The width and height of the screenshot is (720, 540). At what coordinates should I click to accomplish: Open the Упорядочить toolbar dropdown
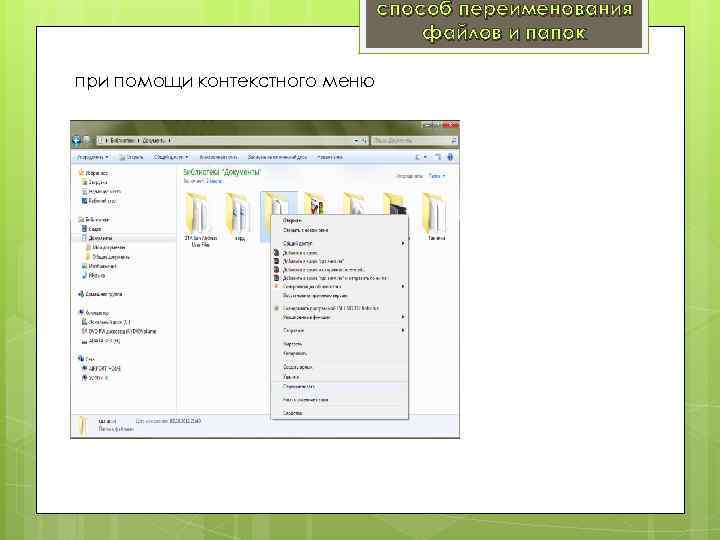point(92,157)
